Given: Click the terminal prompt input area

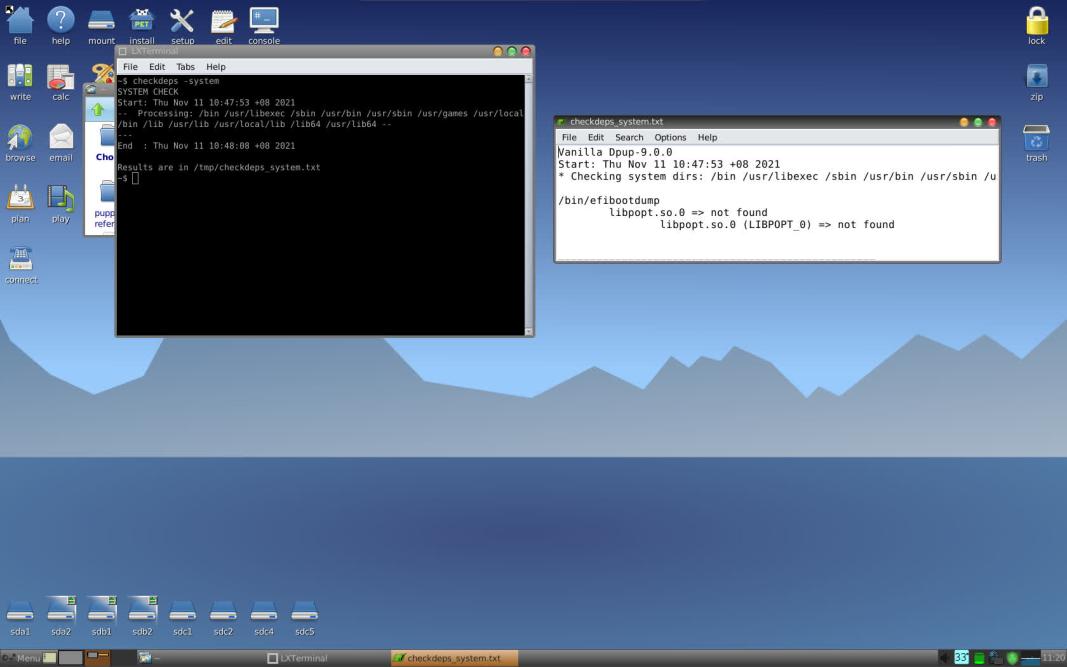Looking at the screenshot, I should tap(135, 178).
